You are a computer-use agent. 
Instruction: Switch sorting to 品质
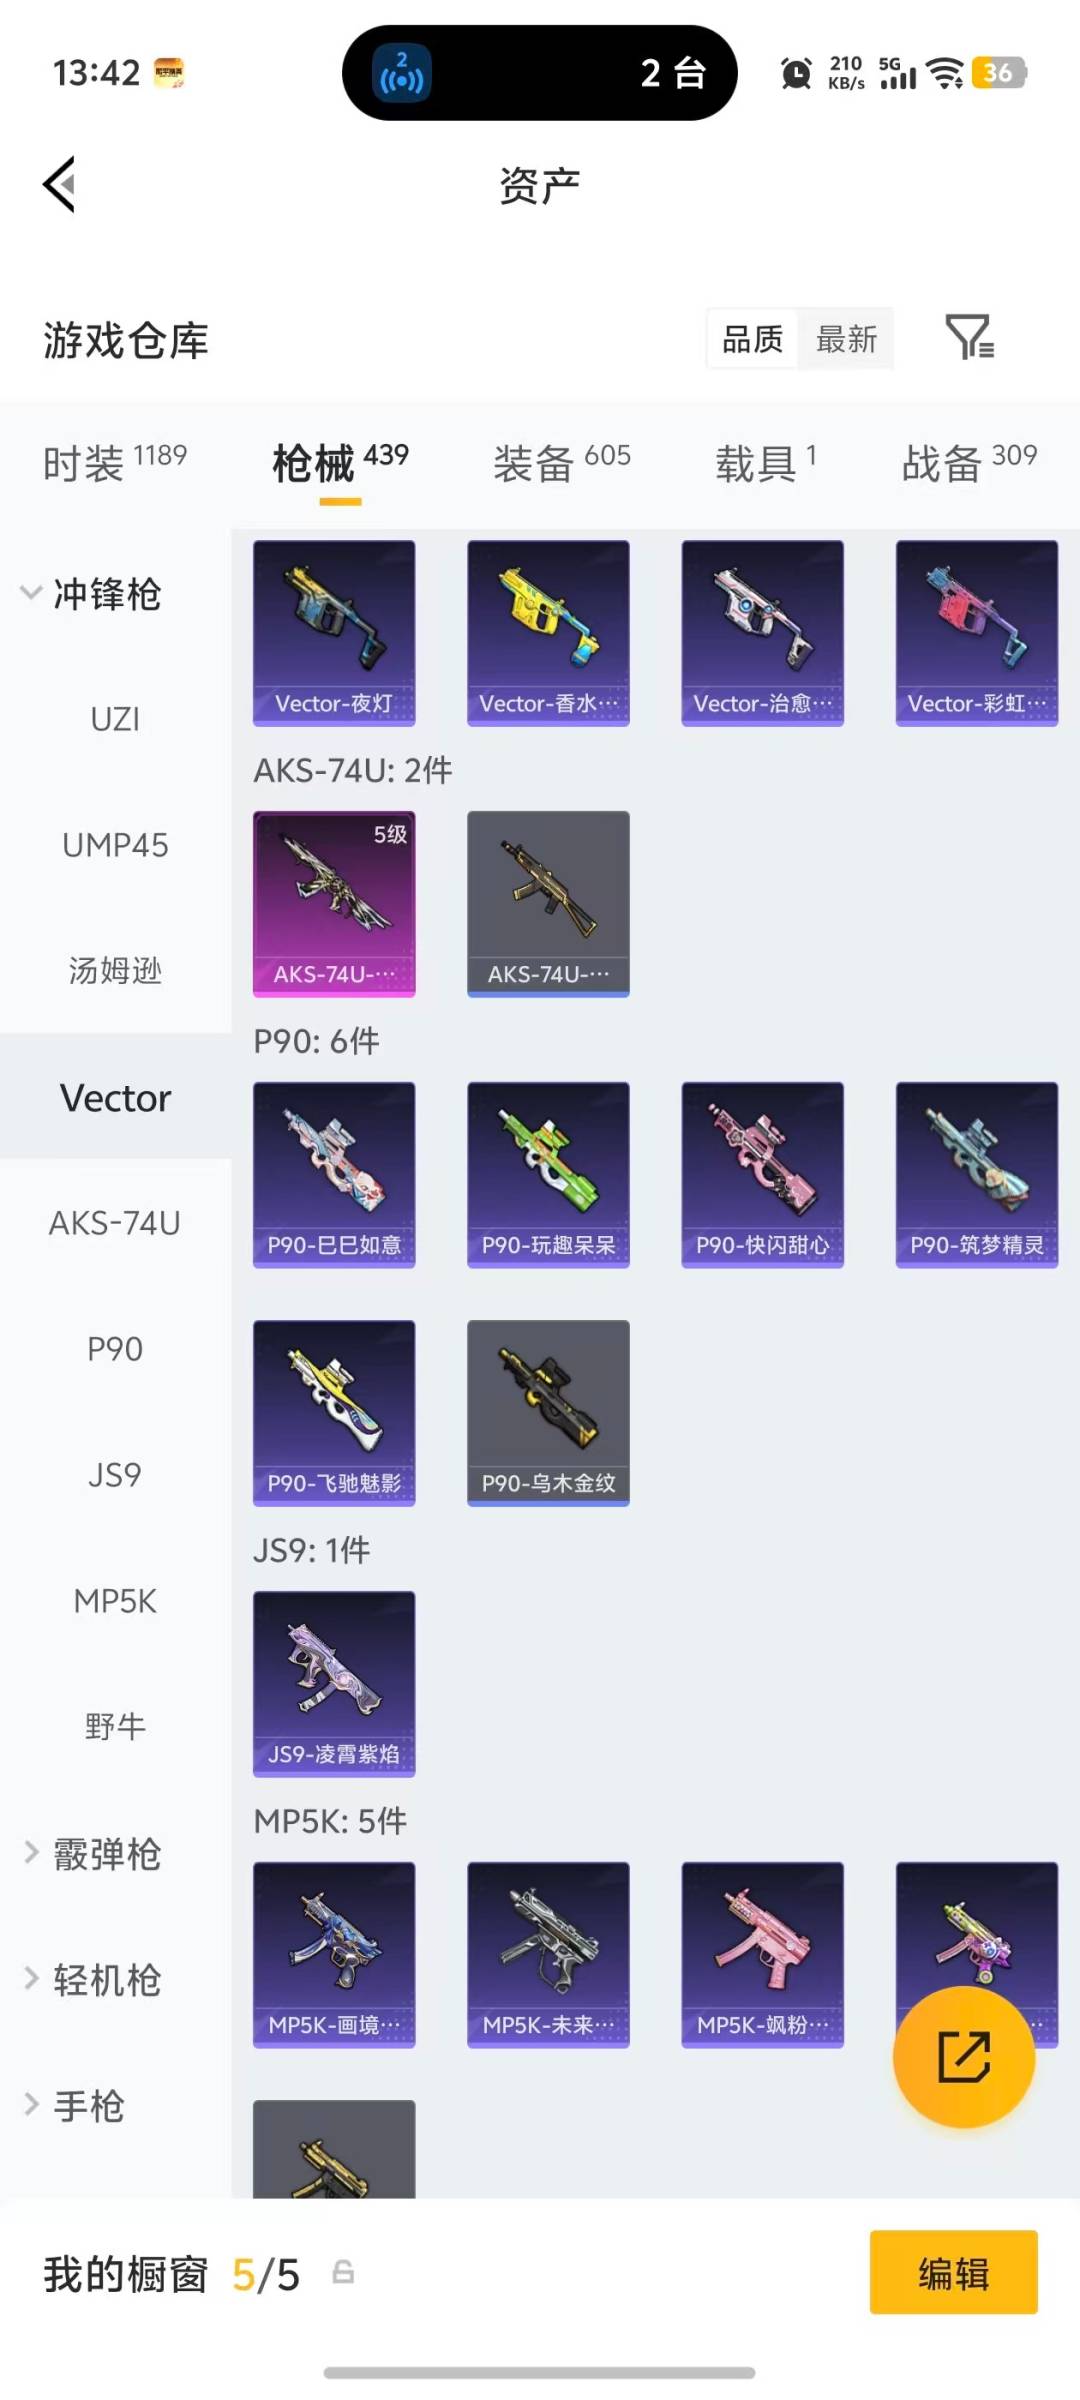coord(753,339)
